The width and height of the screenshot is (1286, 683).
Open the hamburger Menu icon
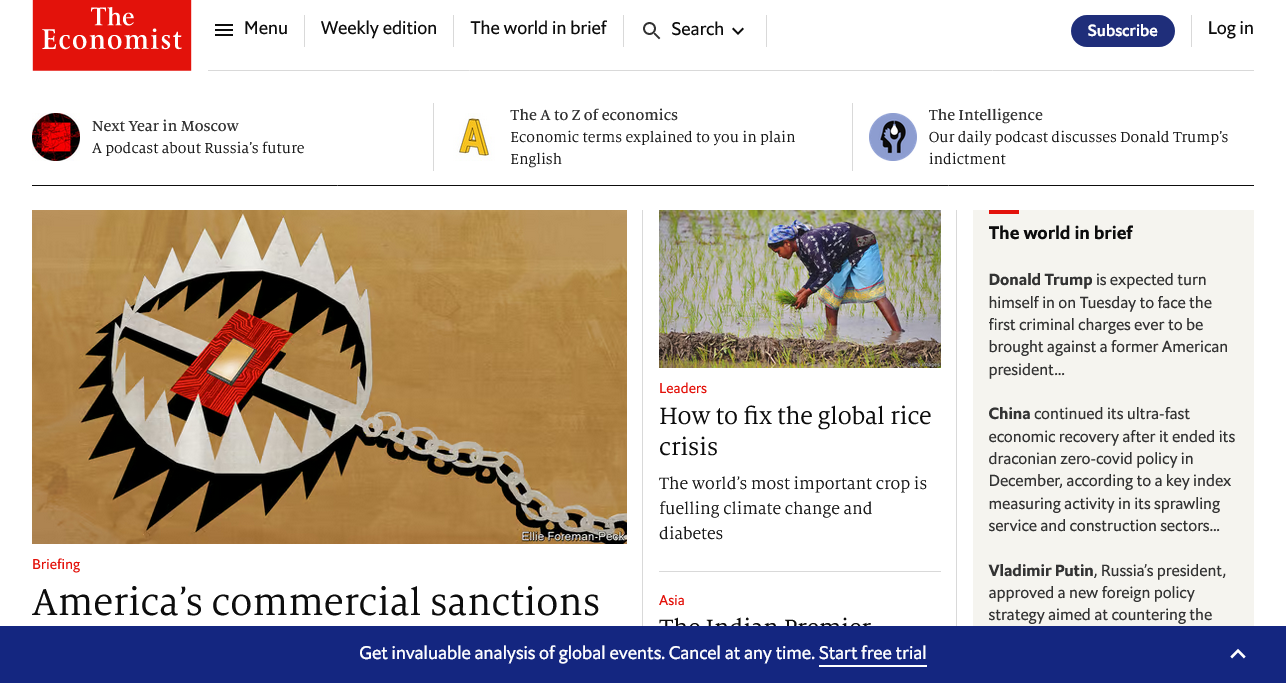224,30
